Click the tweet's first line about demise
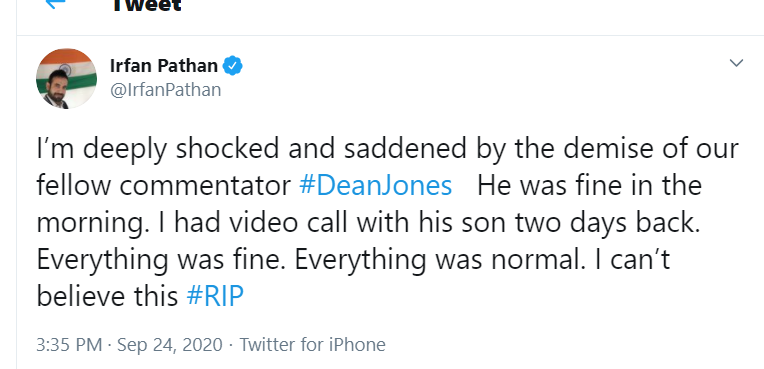The width and height of the screenshot is (764, 369). coord(388,149)
